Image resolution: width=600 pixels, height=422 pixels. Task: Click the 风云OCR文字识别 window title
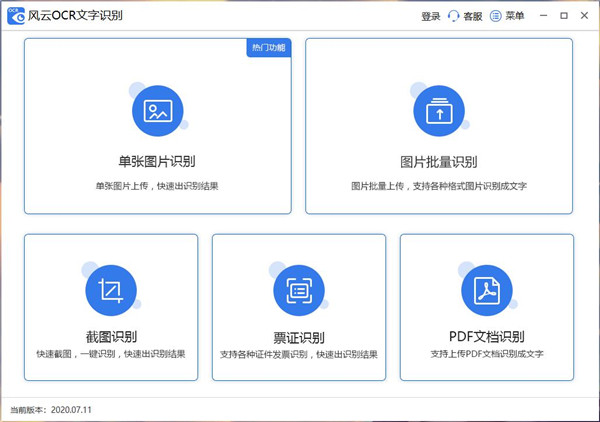(x=75, y=16)
